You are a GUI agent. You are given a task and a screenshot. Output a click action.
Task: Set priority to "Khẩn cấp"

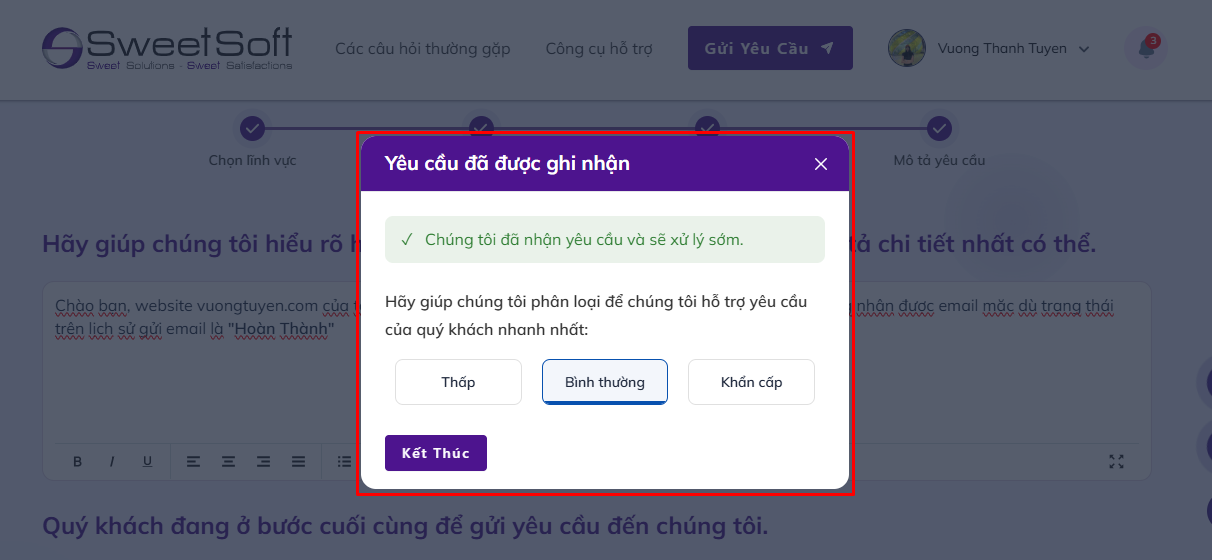(x=751, y=382)
